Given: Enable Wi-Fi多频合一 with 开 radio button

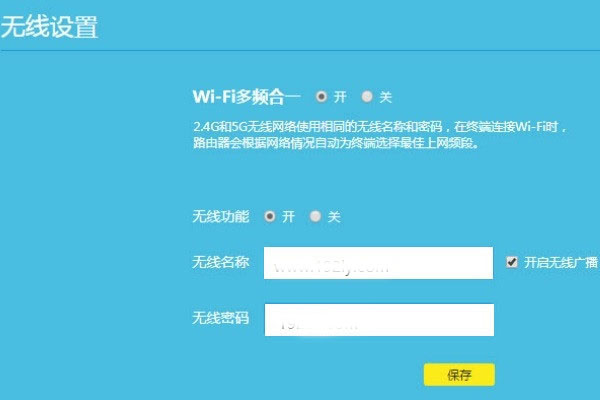Looking at the screenshot, I should click(x=321, y=96).
